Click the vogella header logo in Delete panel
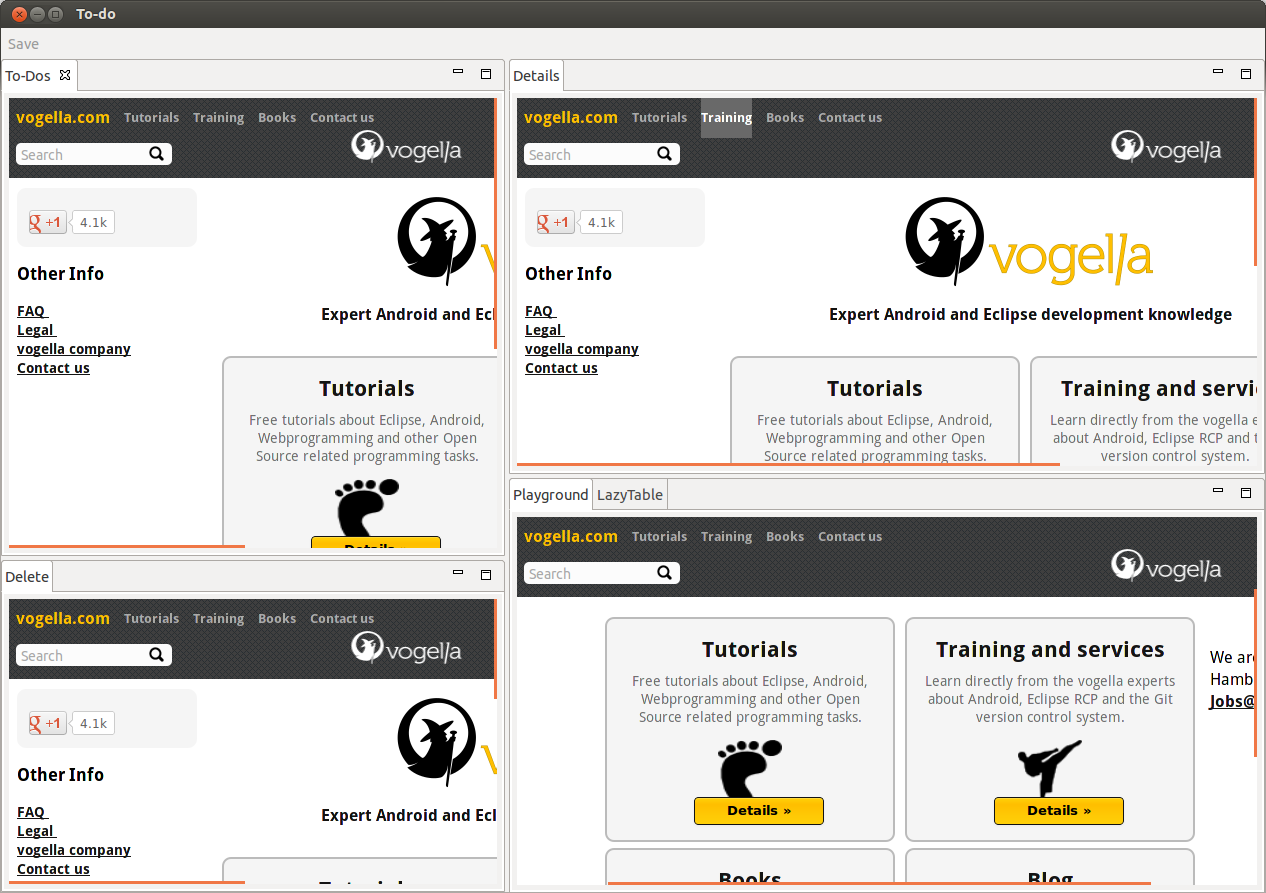Screen dimensions: 1266x893 pyautogui.click(x=406, y=649)
